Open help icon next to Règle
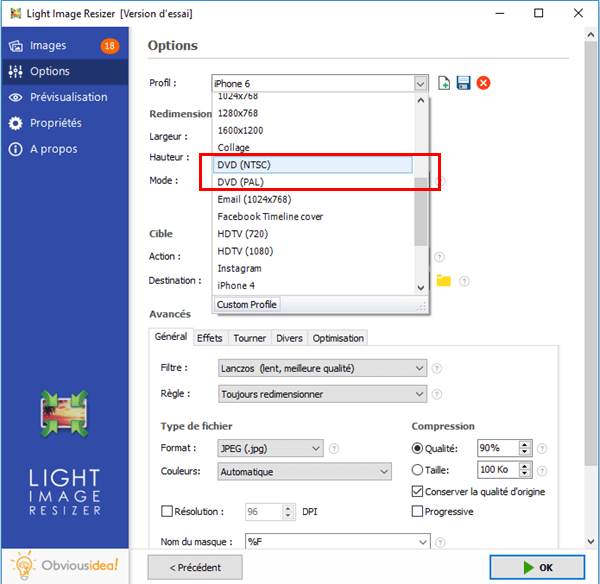This screenshot has height=584, width=600. point(437,394)
